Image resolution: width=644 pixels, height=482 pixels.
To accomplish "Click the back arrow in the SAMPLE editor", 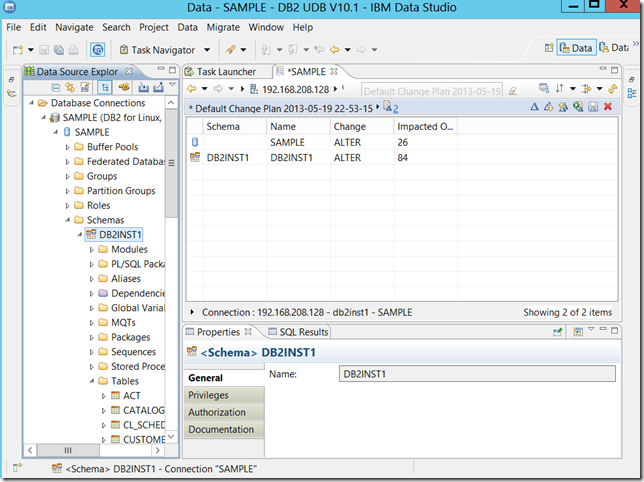I will [x=193, y=89].
